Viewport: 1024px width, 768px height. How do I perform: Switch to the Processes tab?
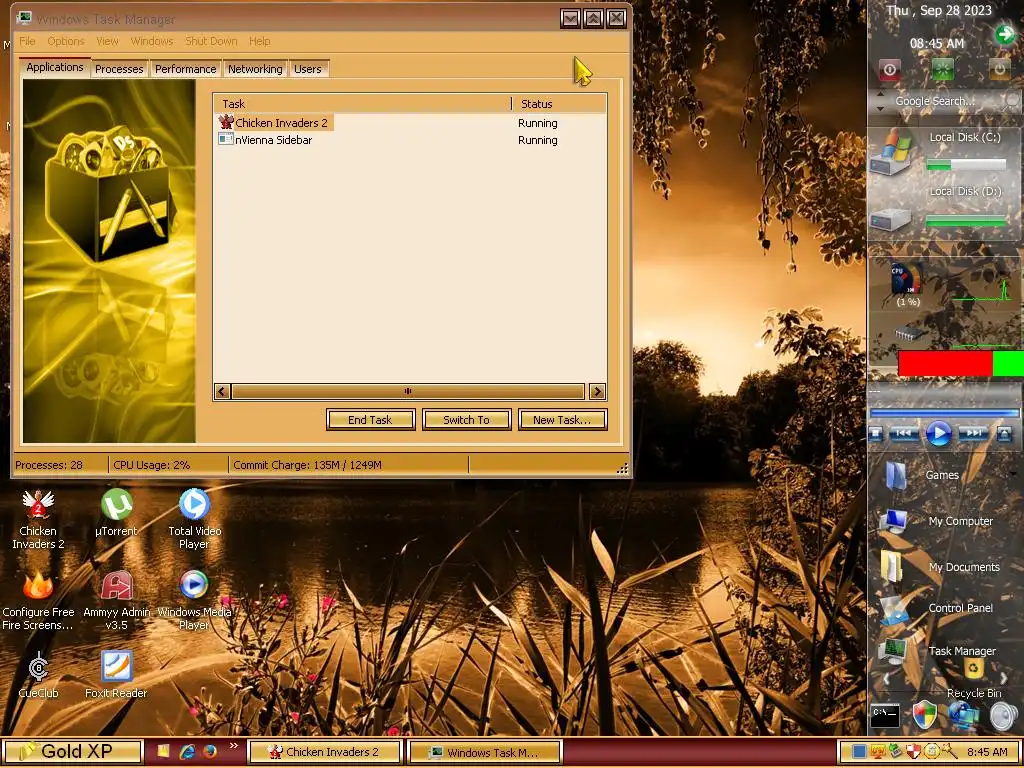coord(119,69)
